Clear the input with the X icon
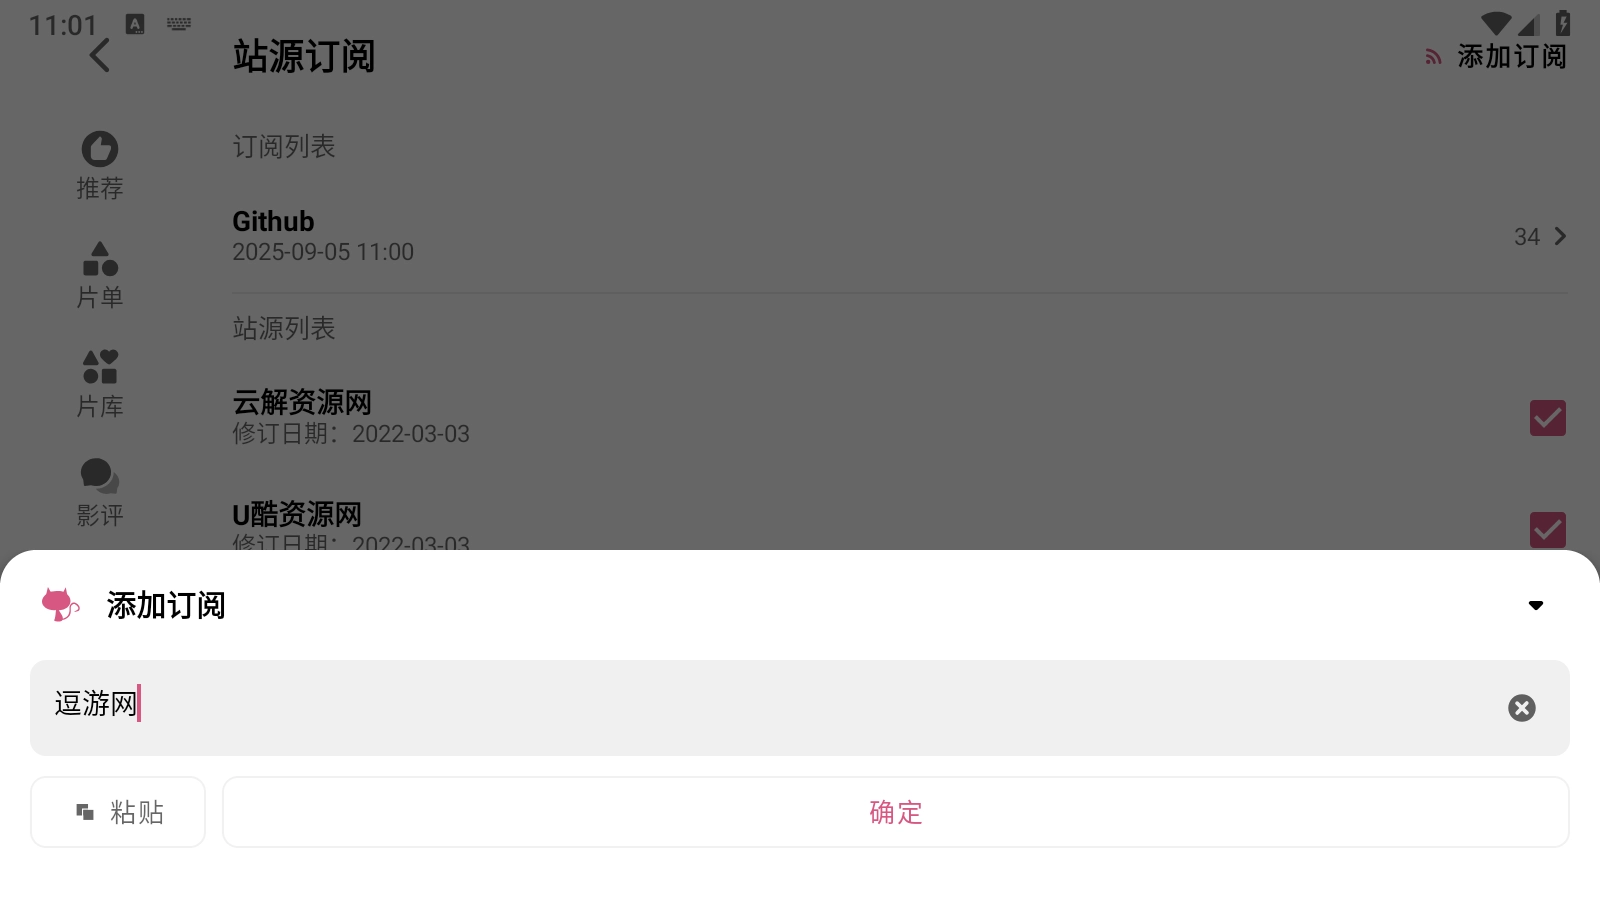 (1522, 708)
